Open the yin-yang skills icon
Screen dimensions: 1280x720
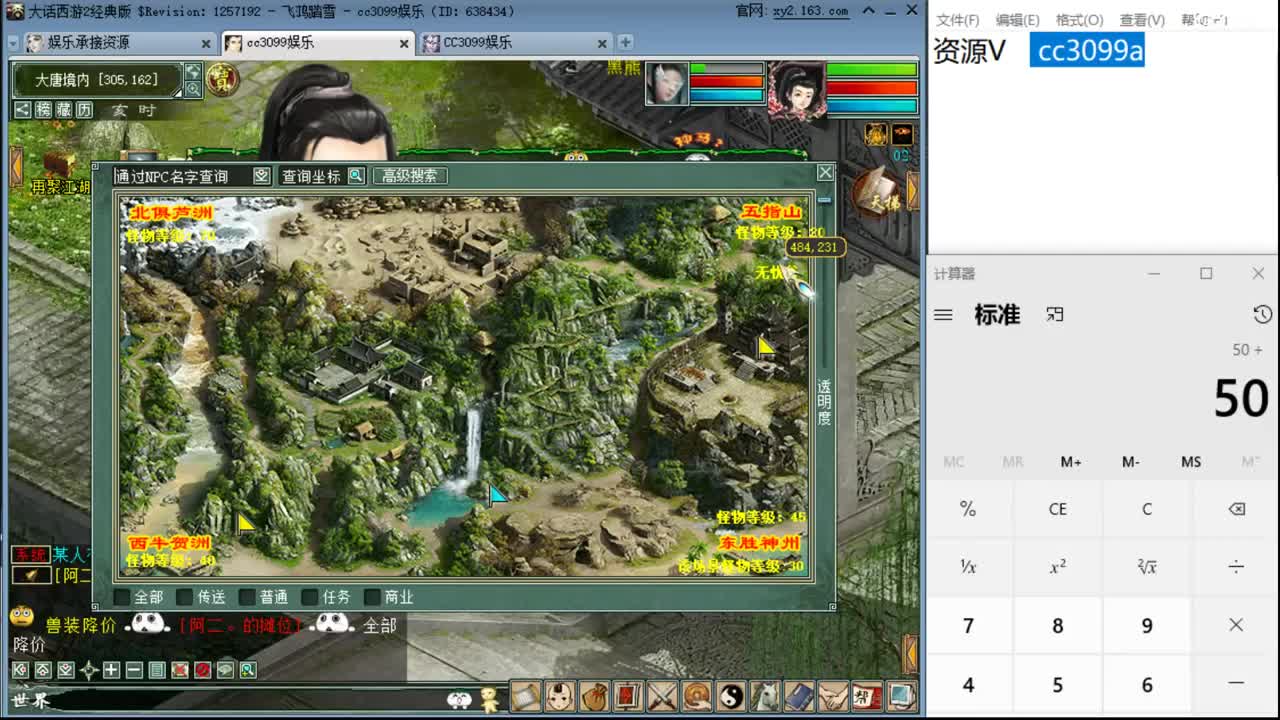click(730, 696)
